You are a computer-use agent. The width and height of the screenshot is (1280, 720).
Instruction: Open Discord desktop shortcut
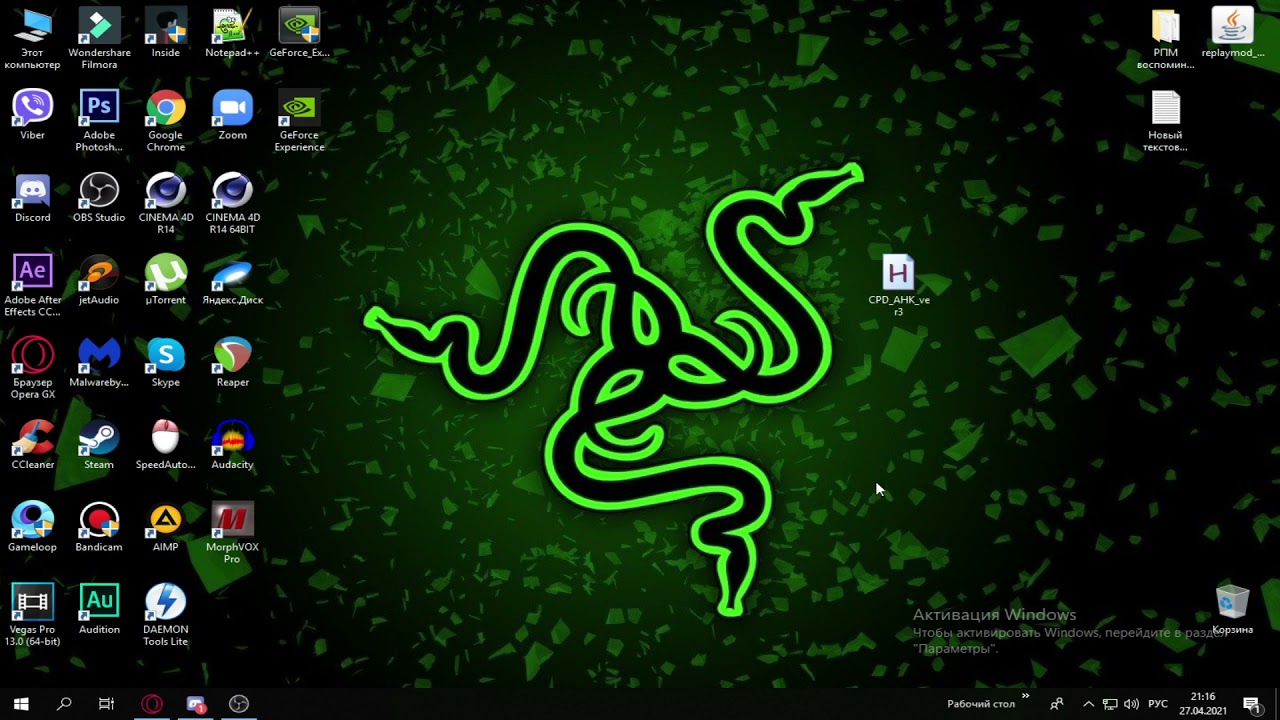[x=32, y=198]
